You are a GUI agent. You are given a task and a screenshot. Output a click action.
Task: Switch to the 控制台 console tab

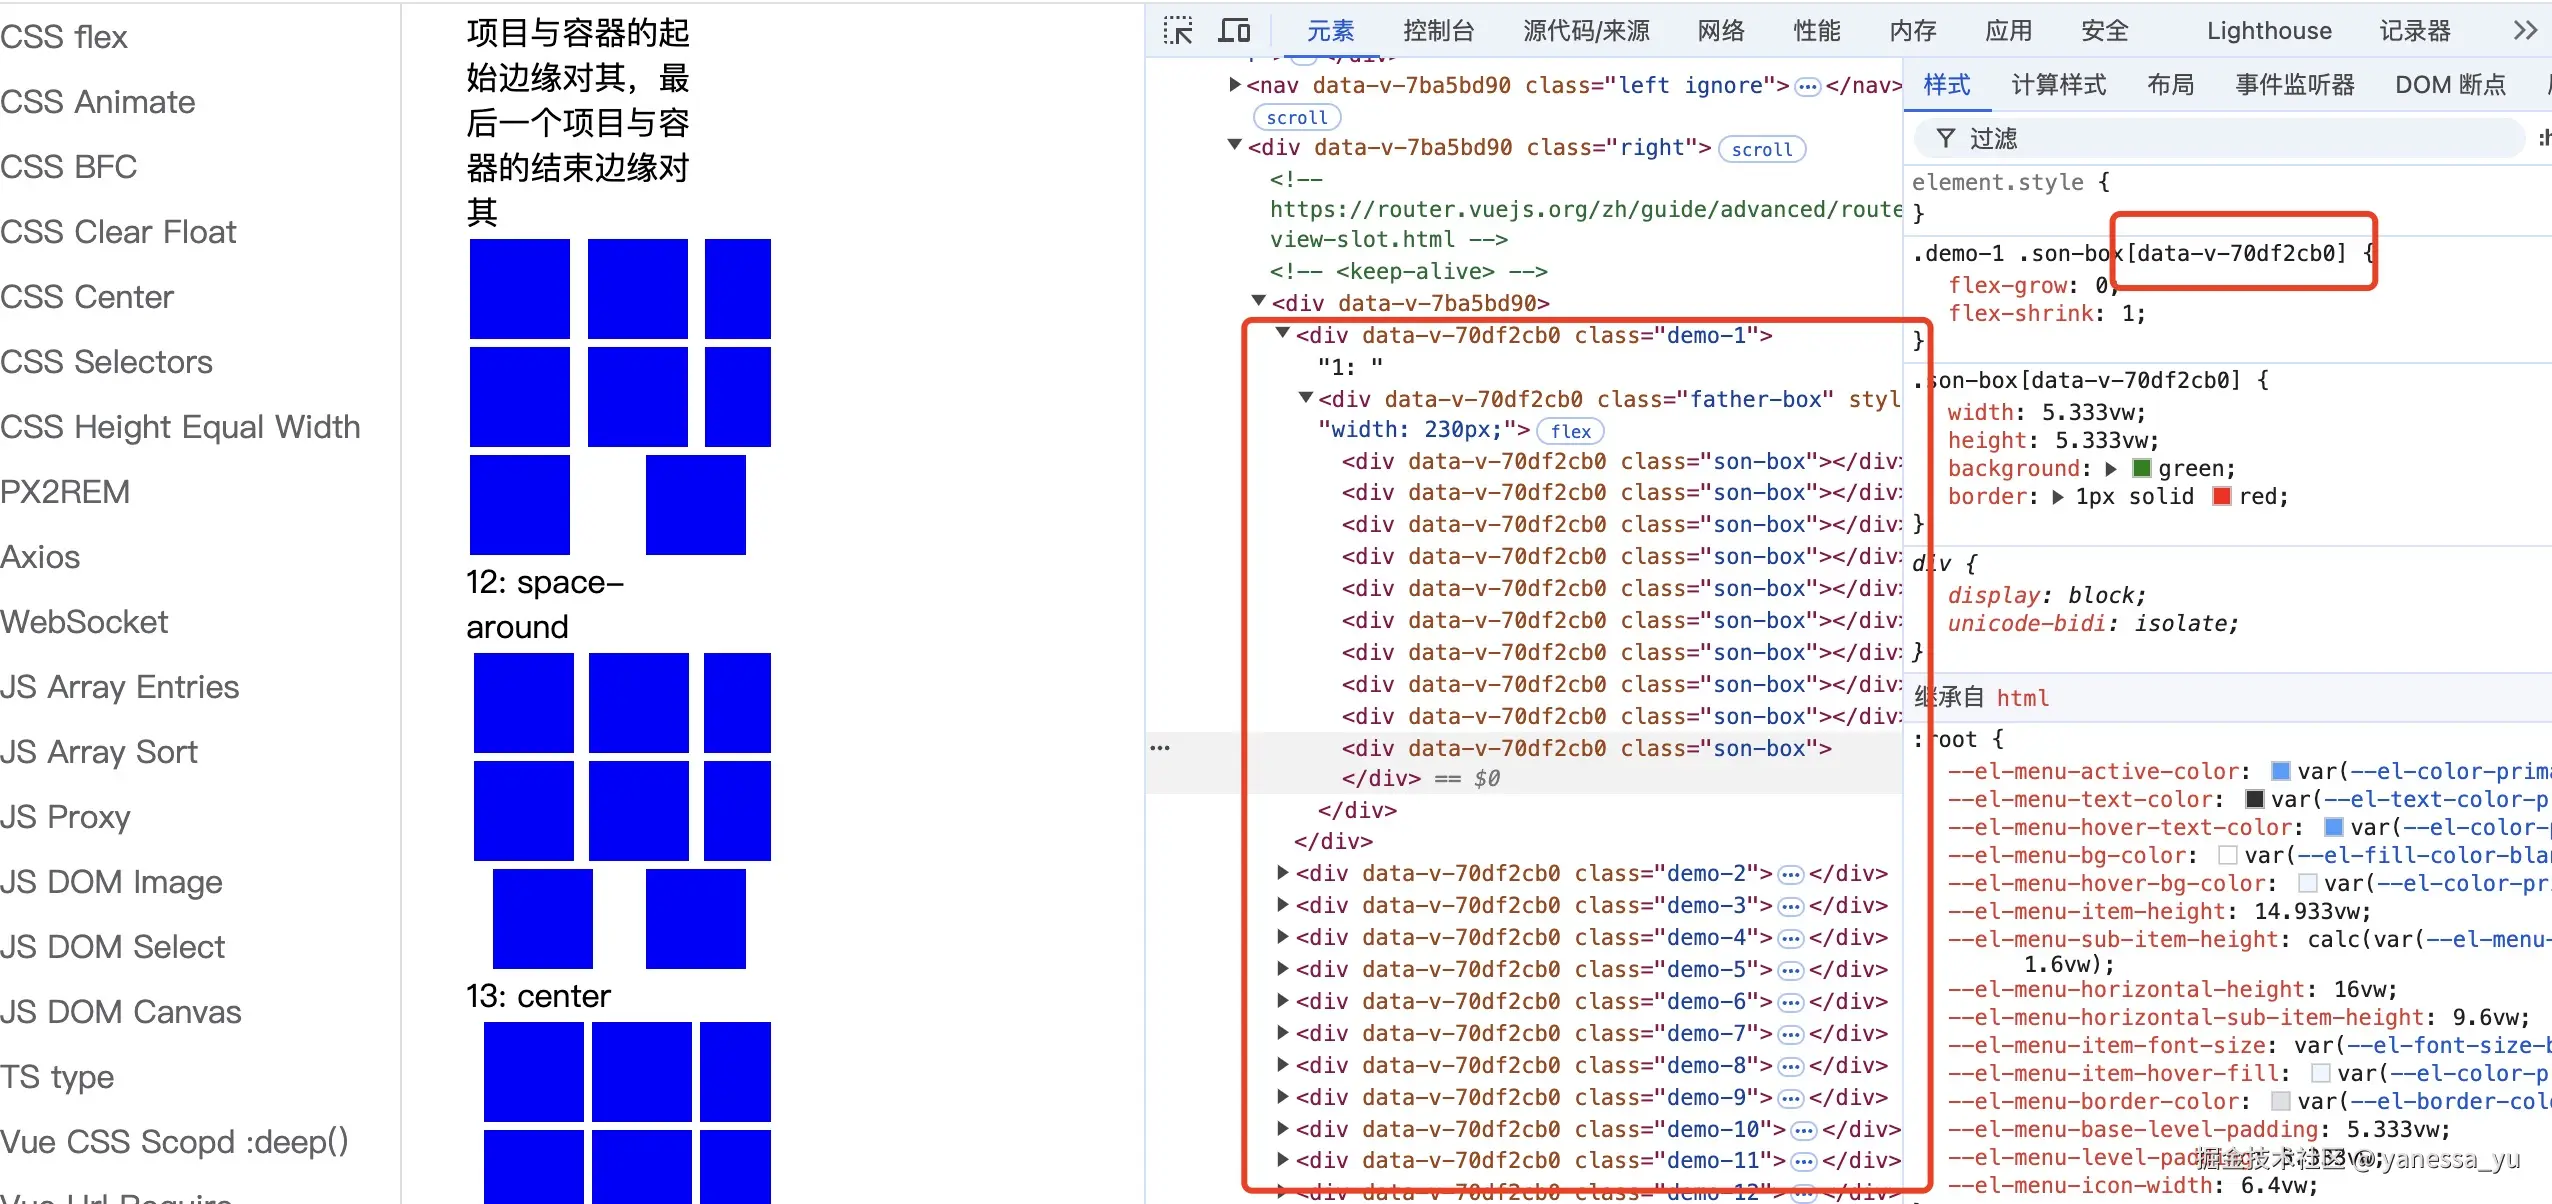(x=1438, y=31)
